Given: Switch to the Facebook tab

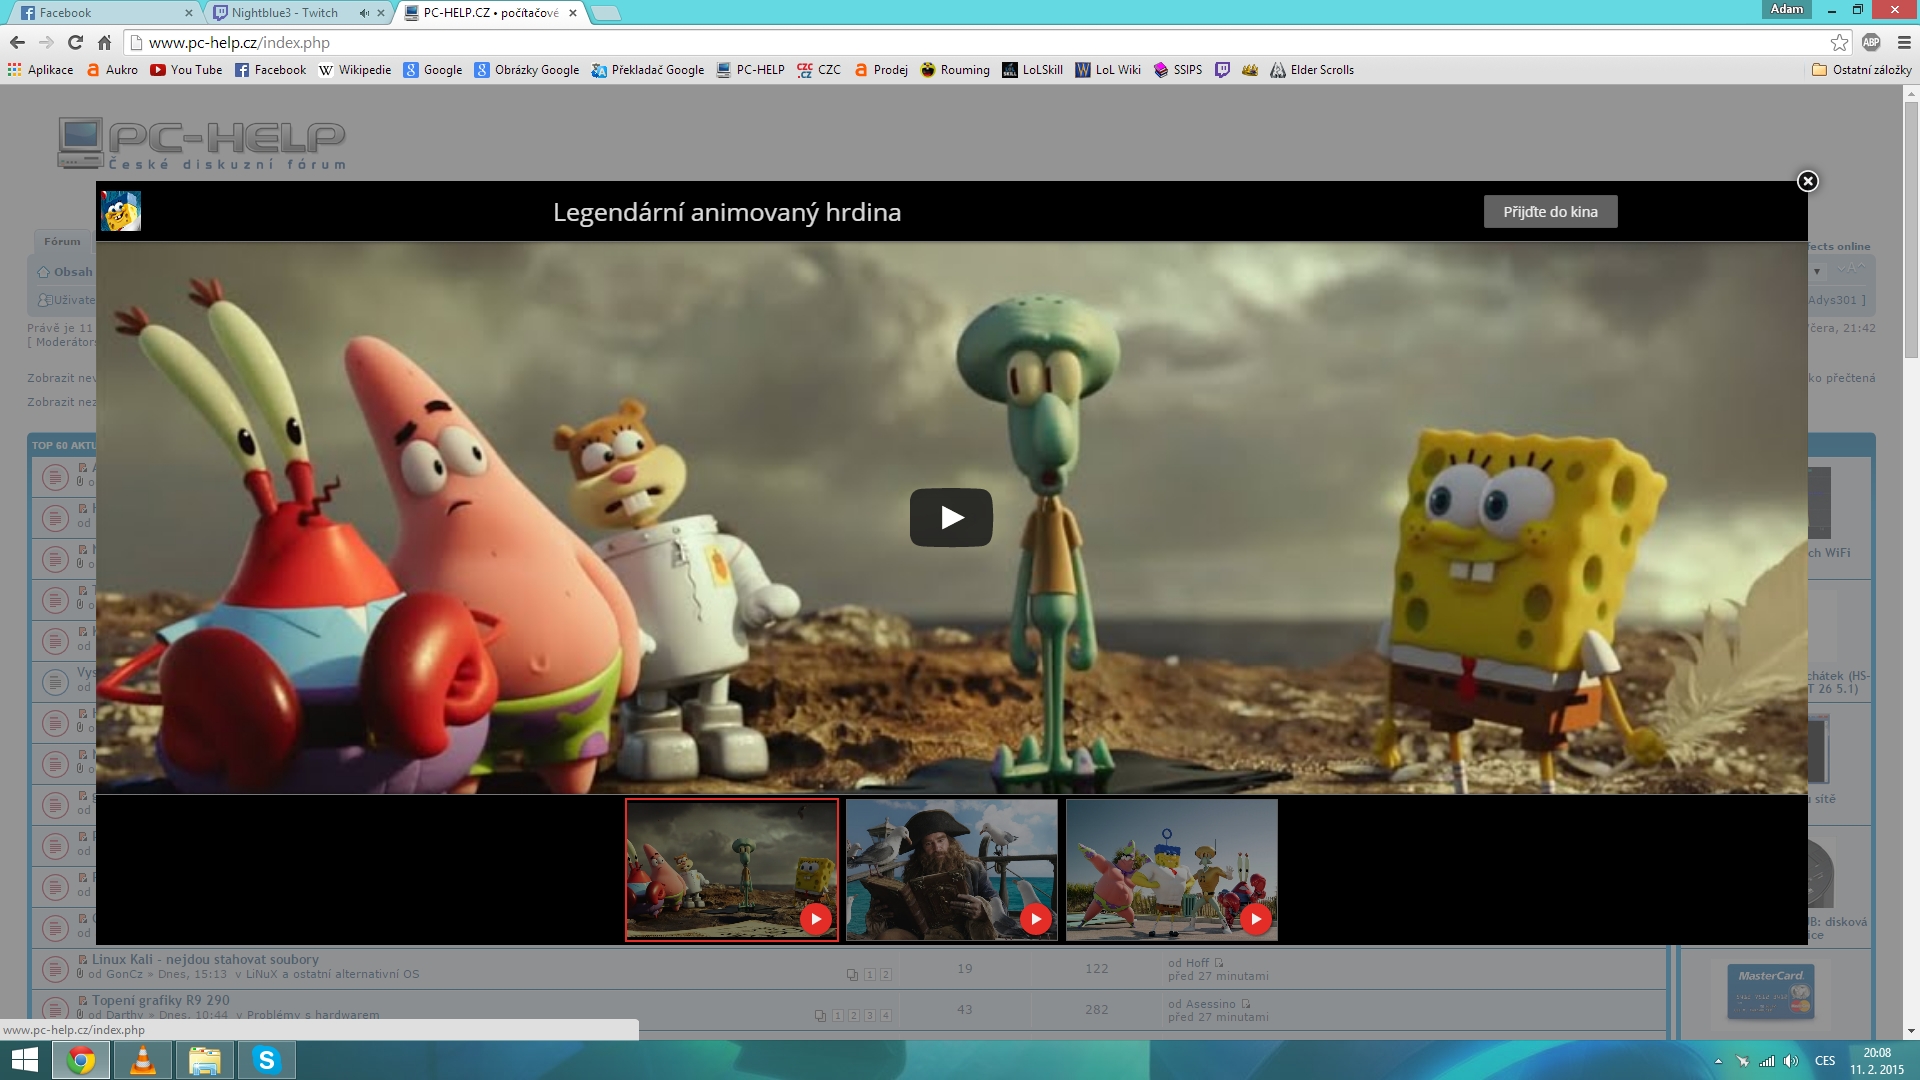Looking at the screenshot, I should tap(100, 13).
